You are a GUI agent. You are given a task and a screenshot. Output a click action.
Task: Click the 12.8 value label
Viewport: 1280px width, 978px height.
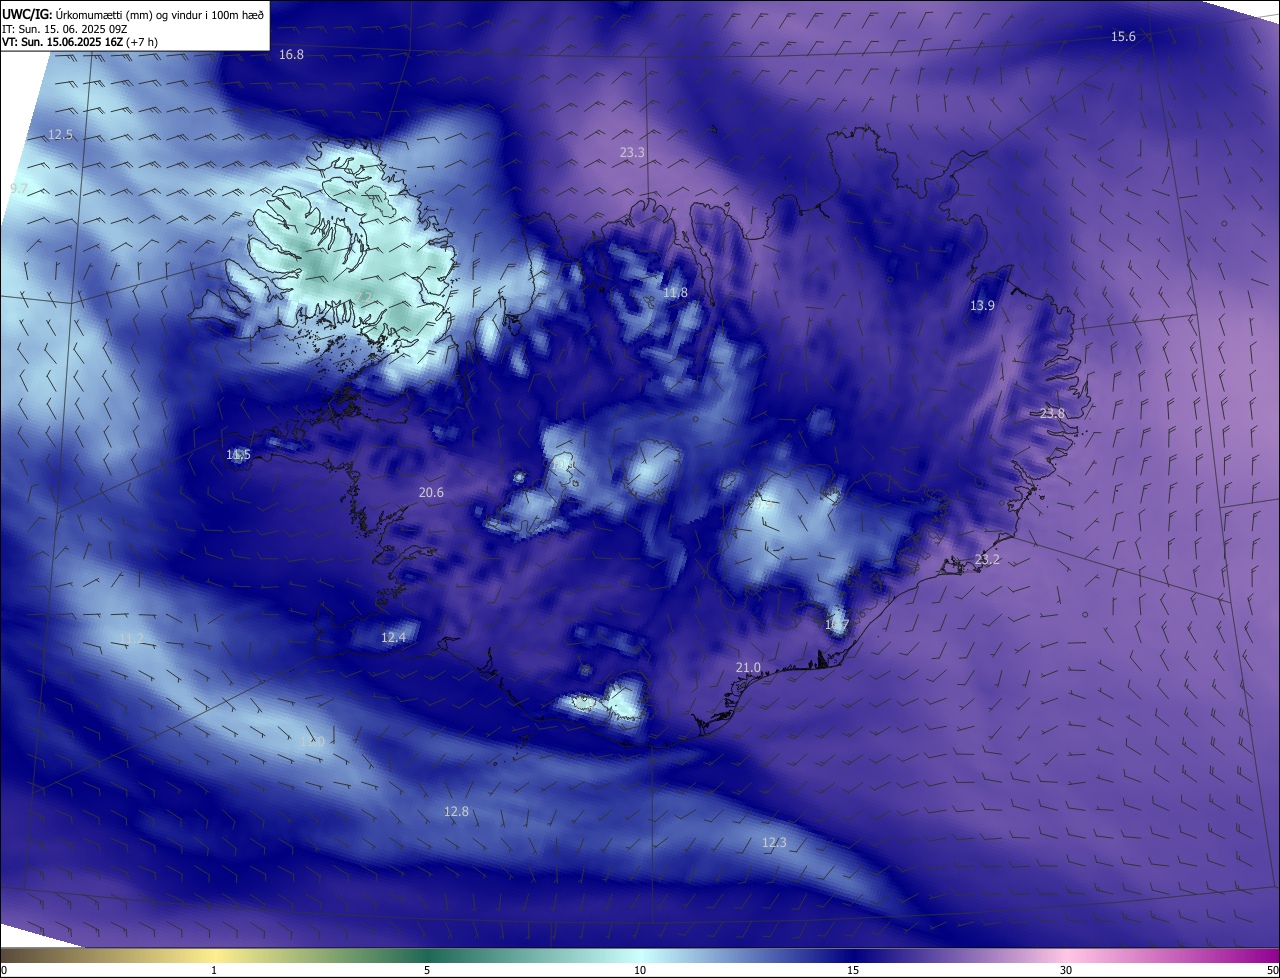(456, 812)
